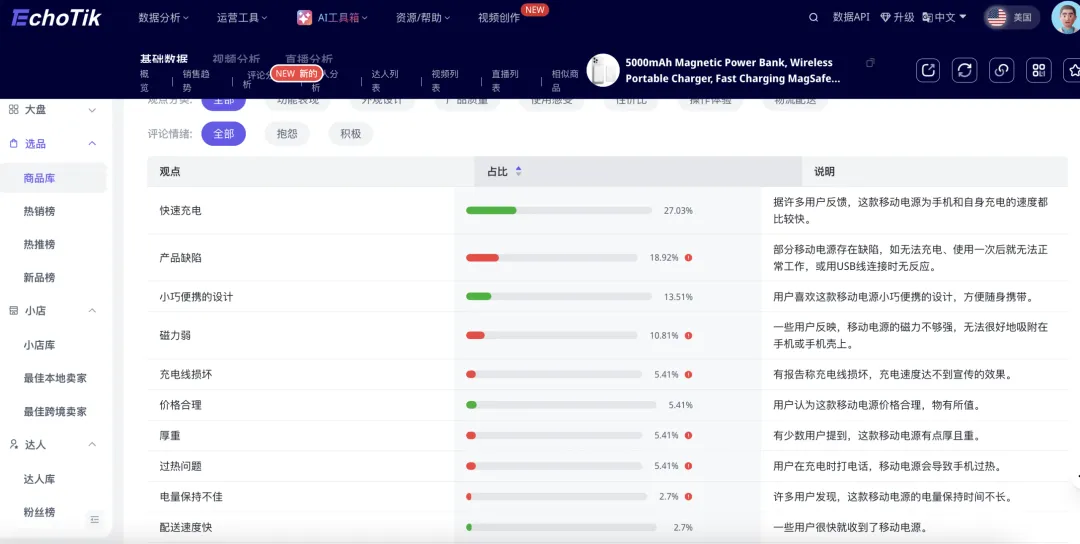Open 热销榜 in the sidebar
This screenshot has height=544, width=1080.
(40, 211)
